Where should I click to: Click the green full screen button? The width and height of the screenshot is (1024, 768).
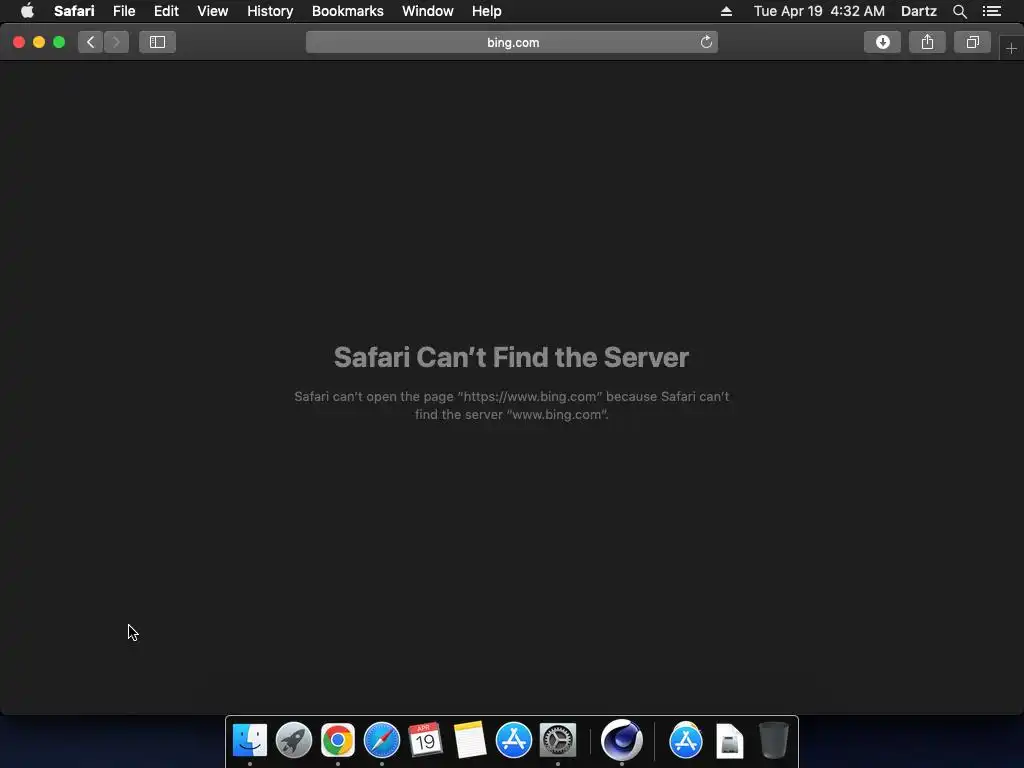(x=59, y=42)
